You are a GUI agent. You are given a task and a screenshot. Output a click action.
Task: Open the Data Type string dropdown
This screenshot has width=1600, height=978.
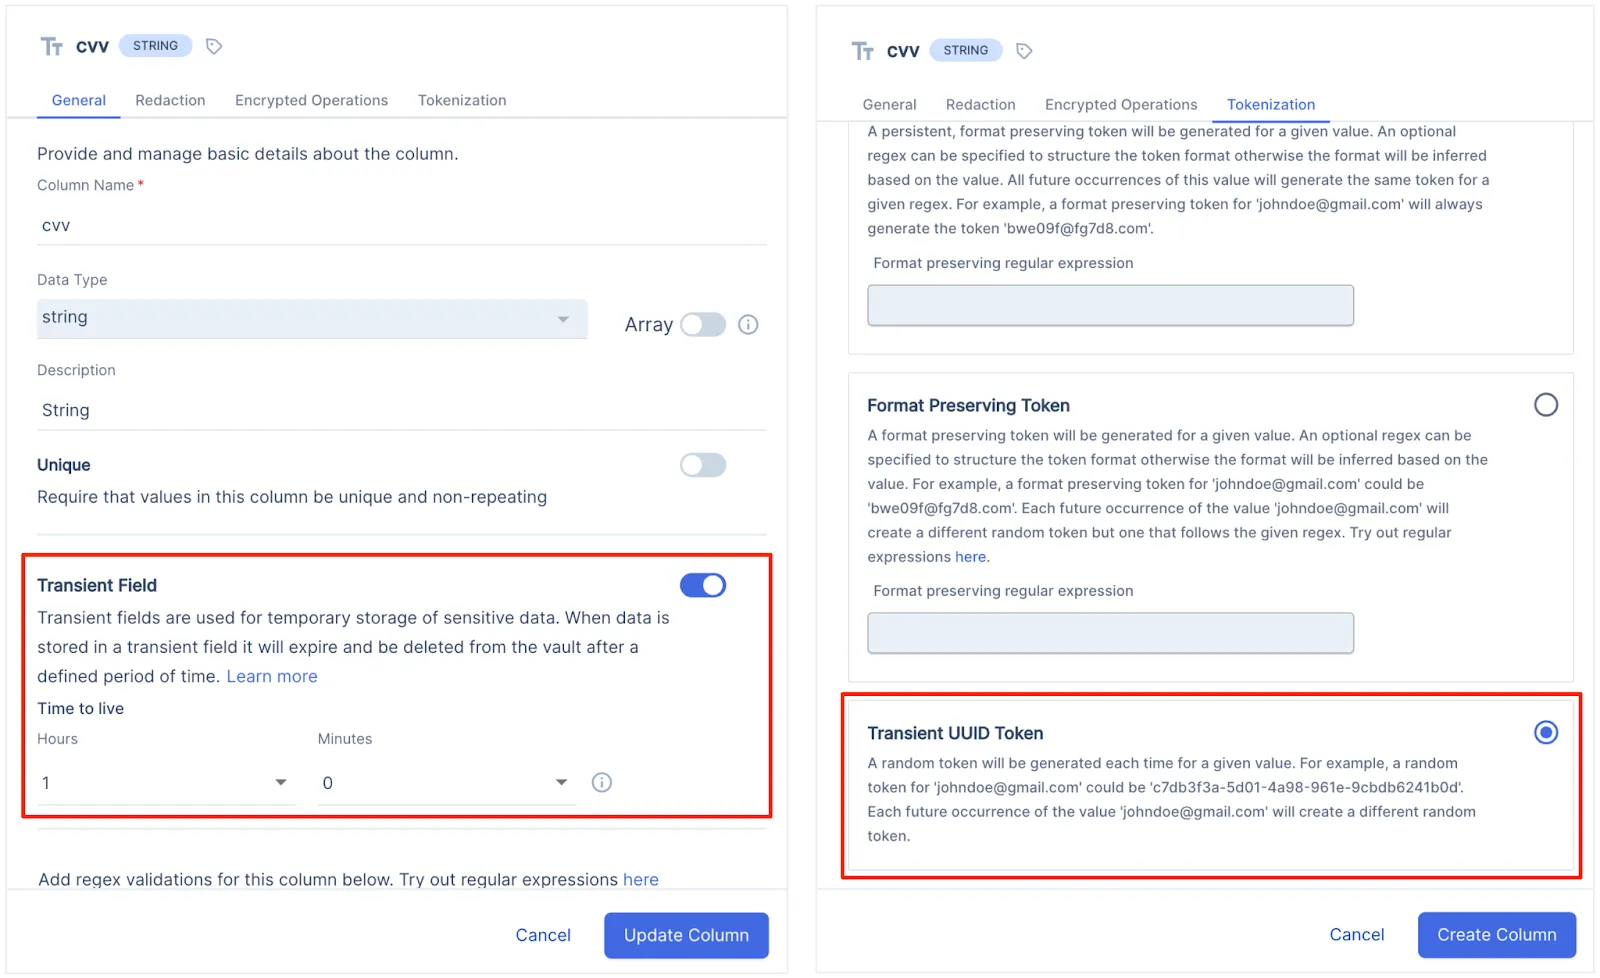click(x=311, y=319)
